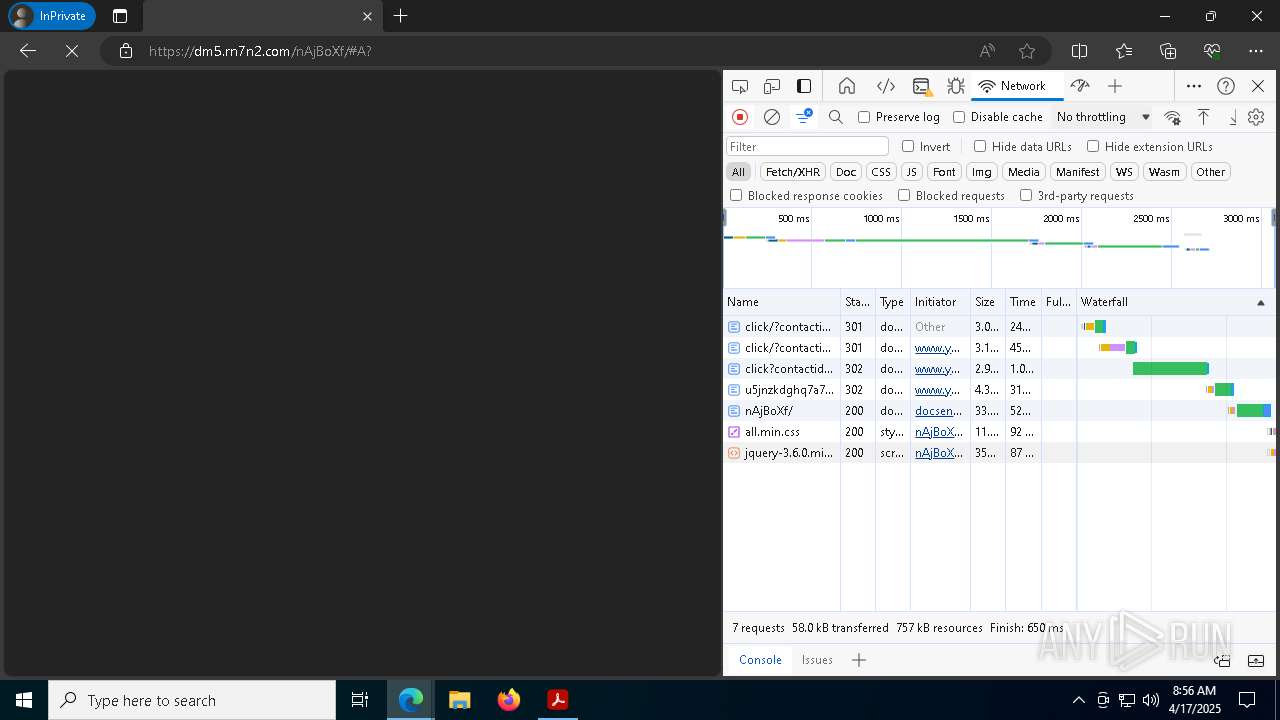
Task: Enable Preserve log checkbox
Action: [865, 117]
